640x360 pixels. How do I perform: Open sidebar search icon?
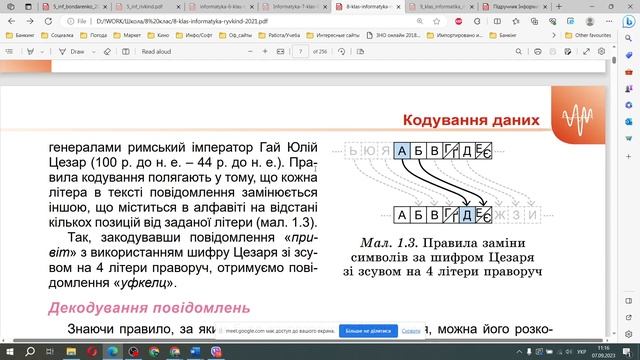pos(629,38)
